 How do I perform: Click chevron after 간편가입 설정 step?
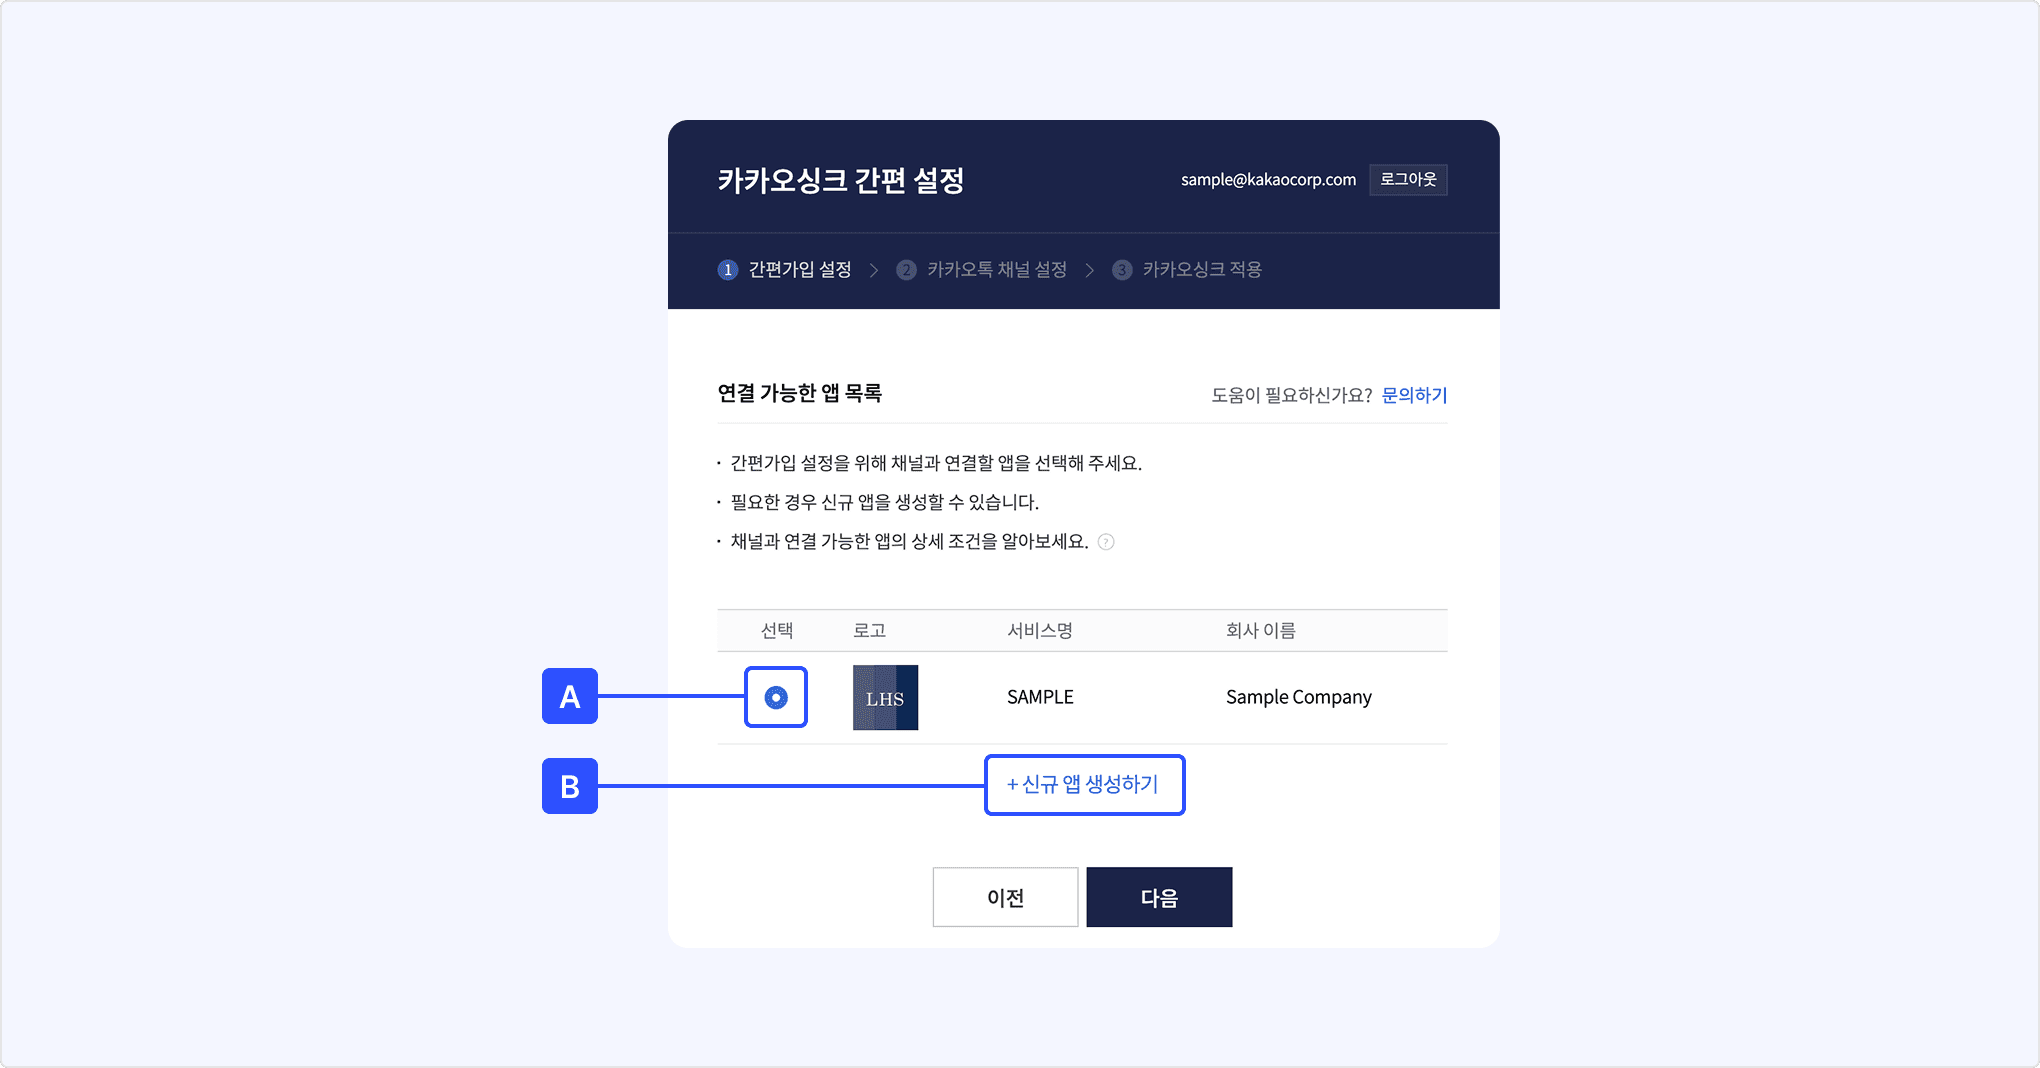(874, 270)
